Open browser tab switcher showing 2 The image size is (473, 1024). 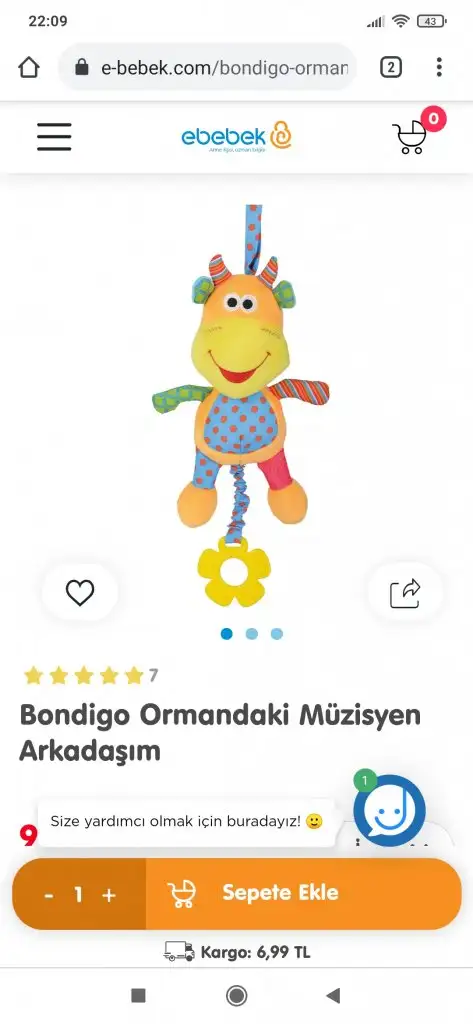pos(391,67)
